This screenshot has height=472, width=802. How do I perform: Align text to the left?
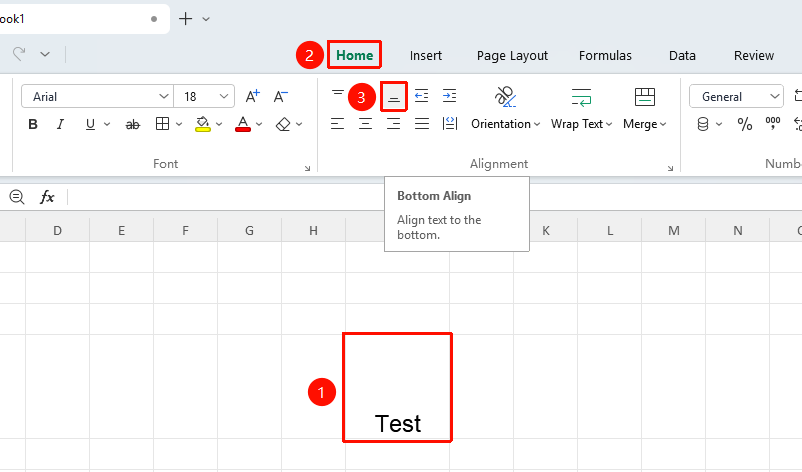pos(338,124)
